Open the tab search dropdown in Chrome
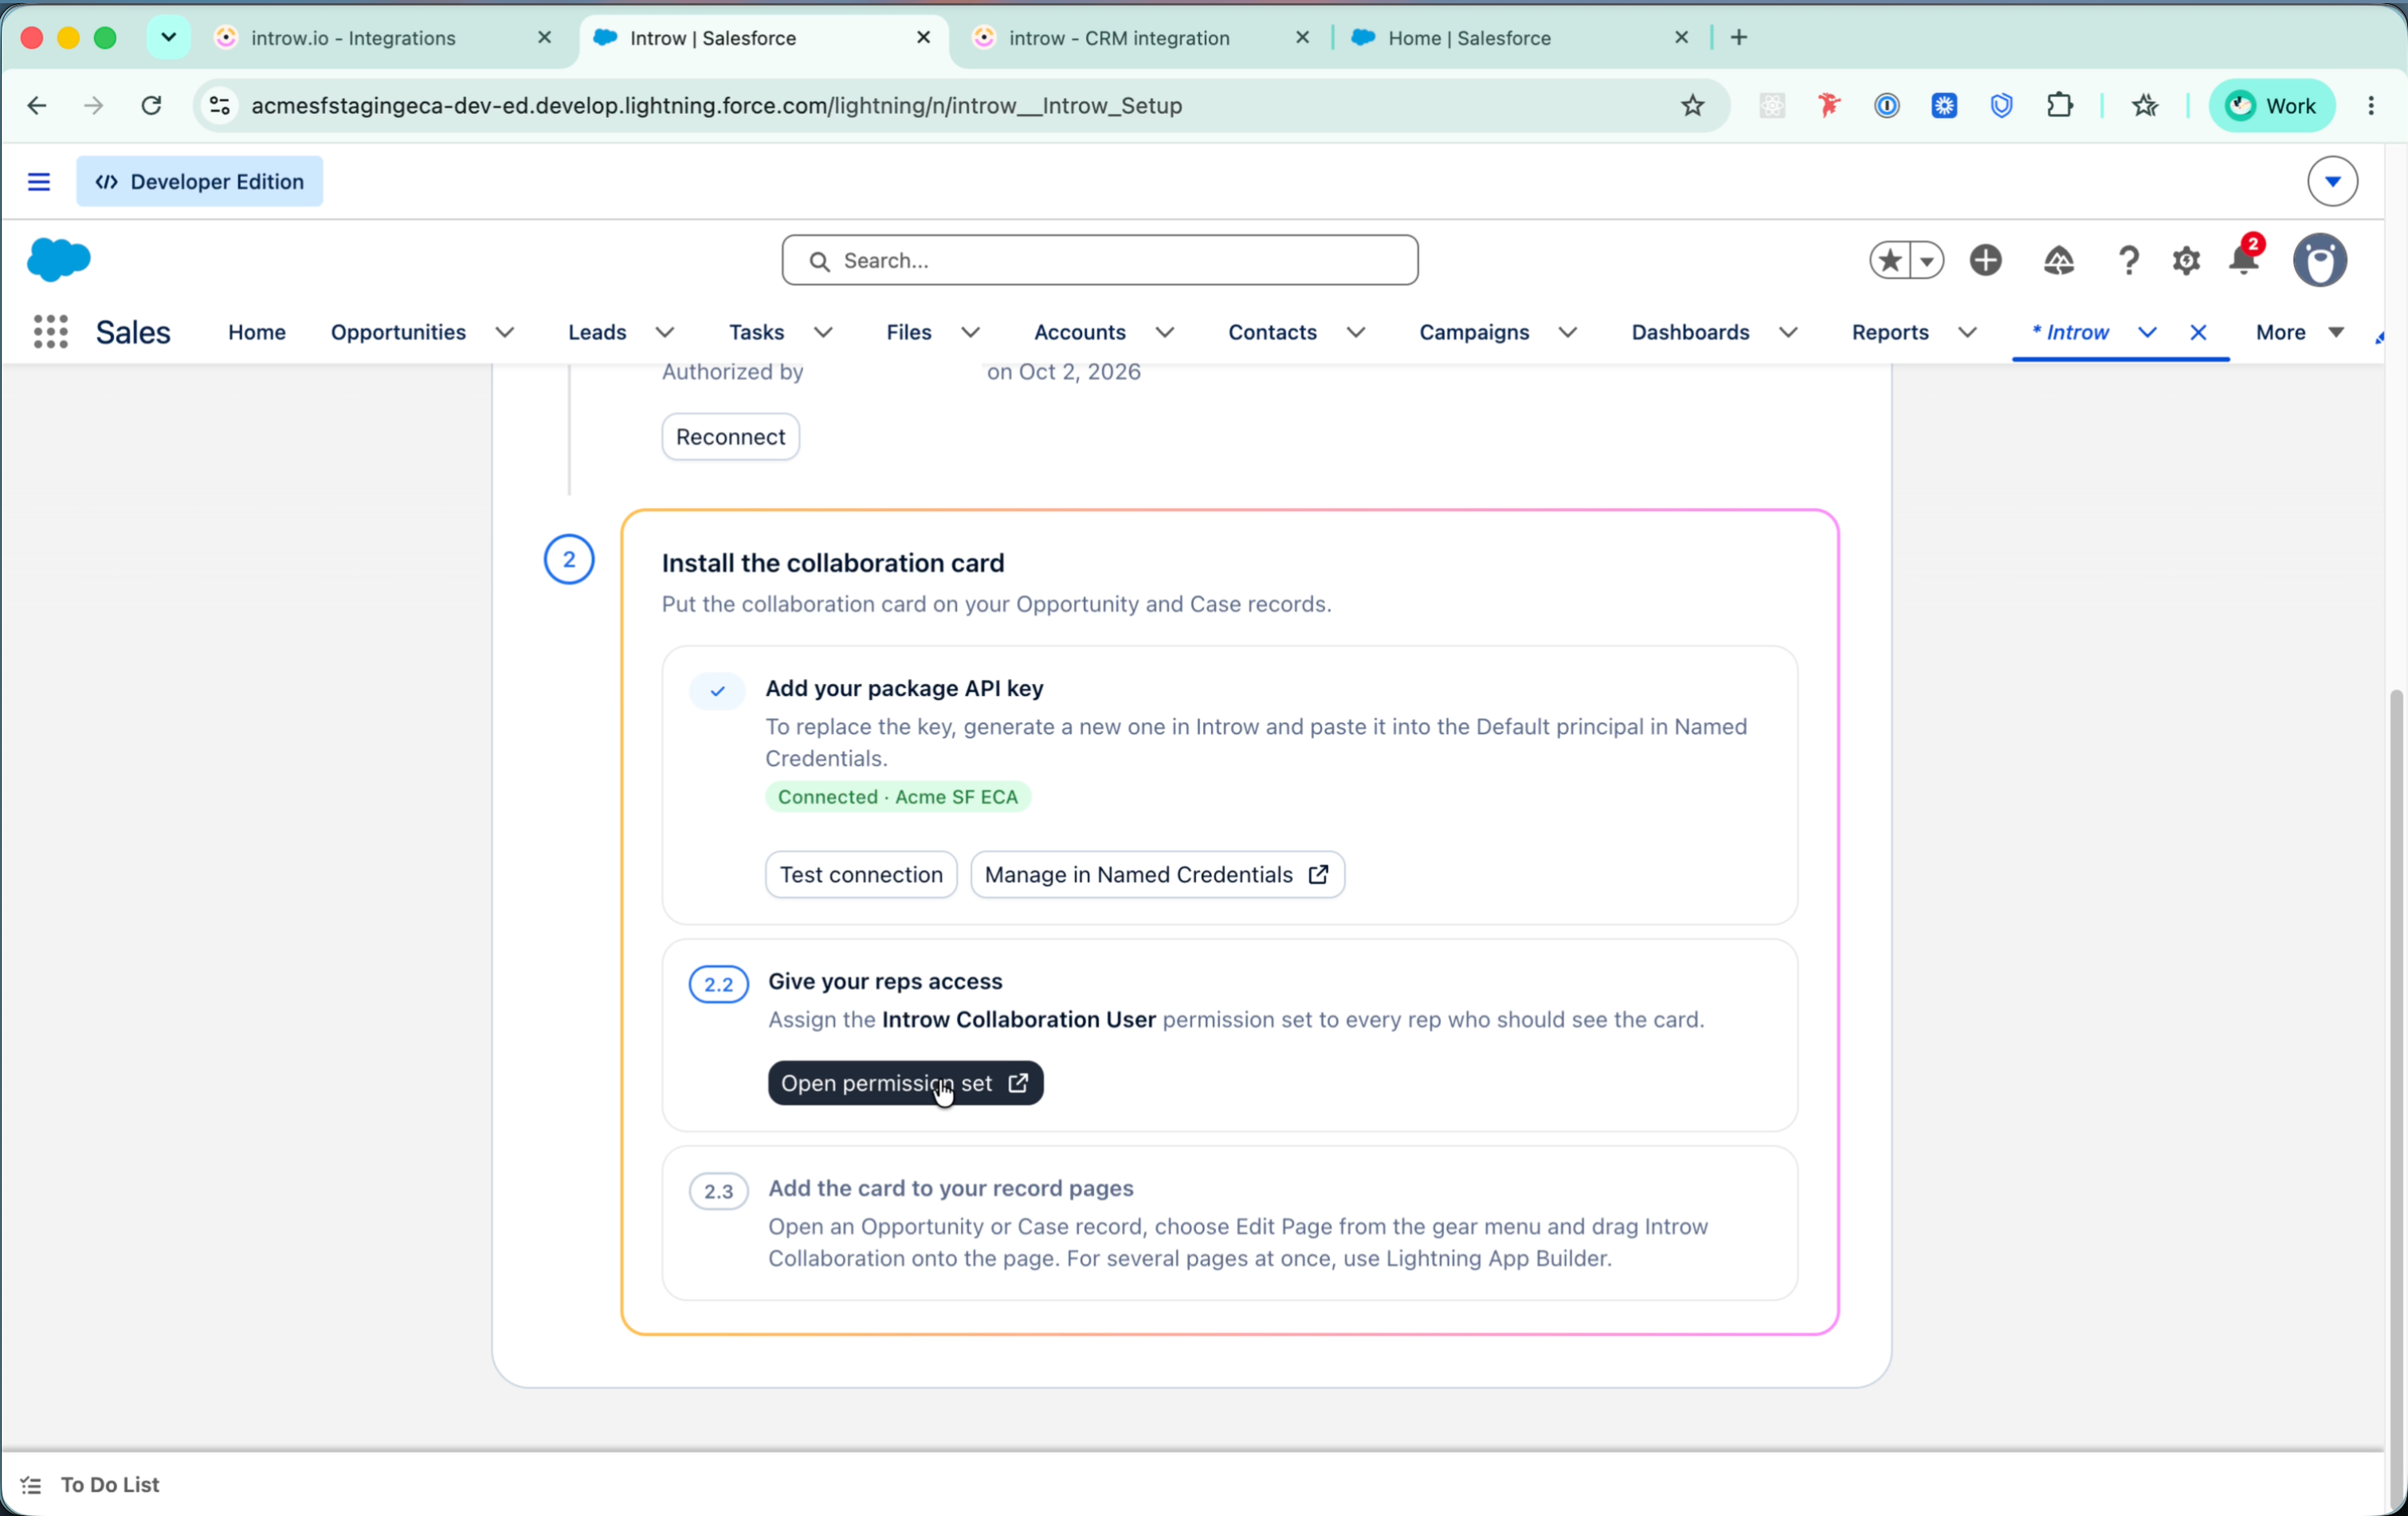This screenshot has width=2408, height=1516. (168, 37)
